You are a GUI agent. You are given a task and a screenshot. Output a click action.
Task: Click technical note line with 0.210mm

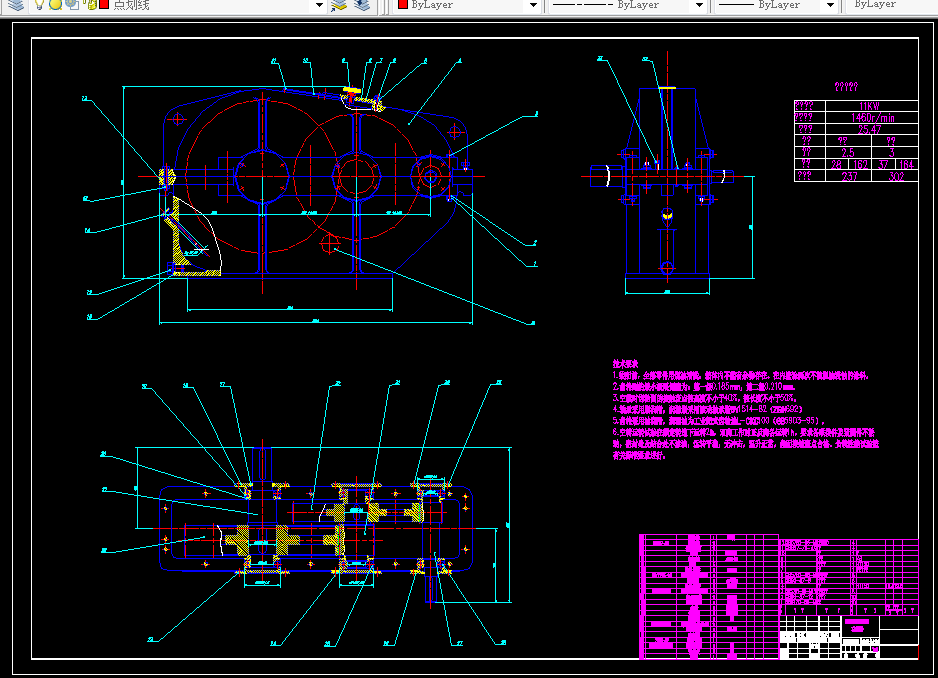(x=704, y=387)
